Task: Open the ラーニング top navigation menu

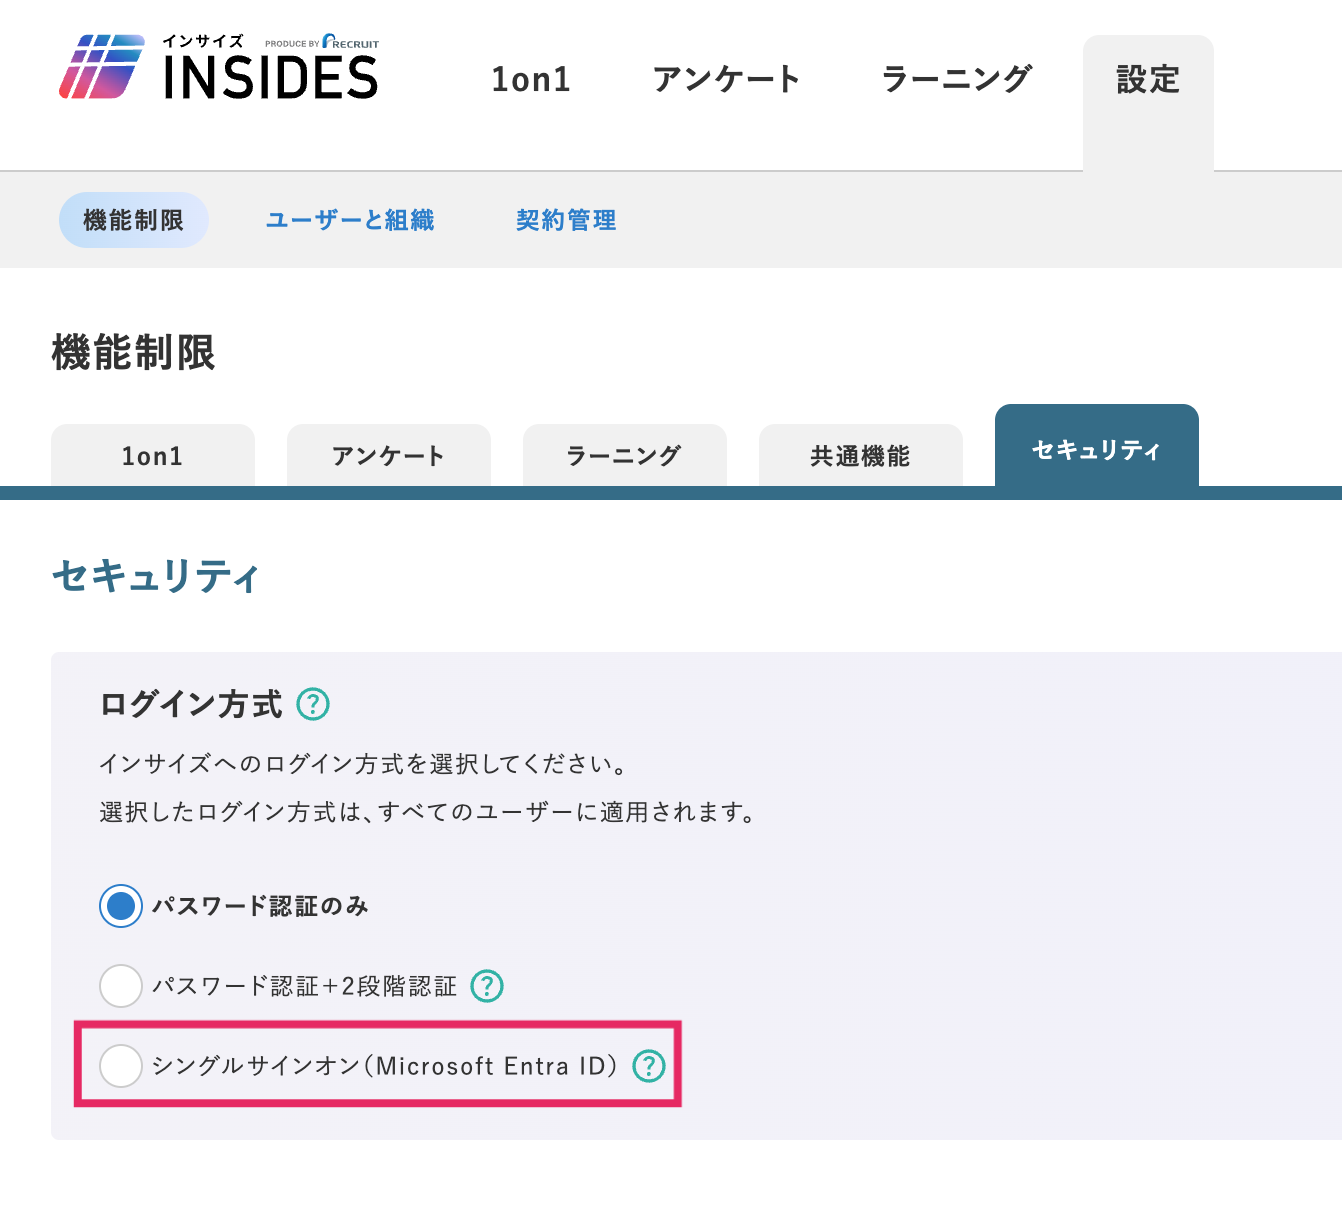Action: (956, 79)
